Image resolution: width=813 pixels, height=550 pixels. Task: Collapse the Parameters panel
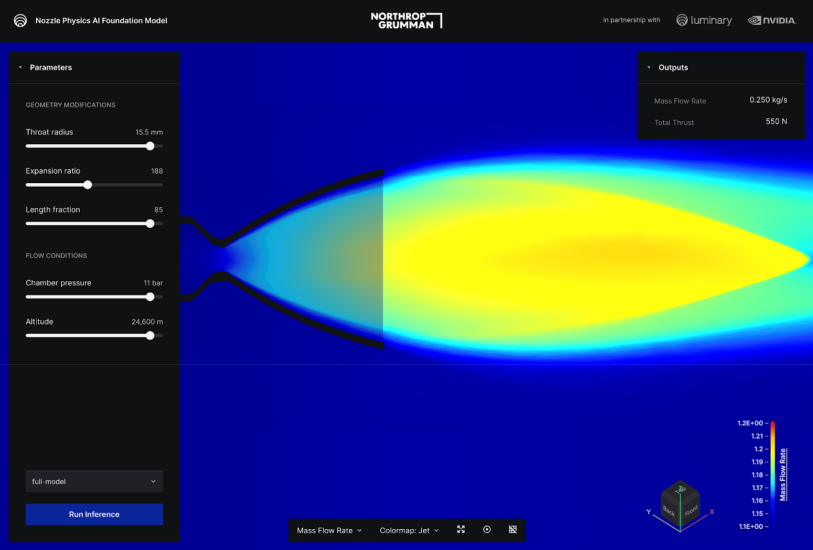click(20, 67)
